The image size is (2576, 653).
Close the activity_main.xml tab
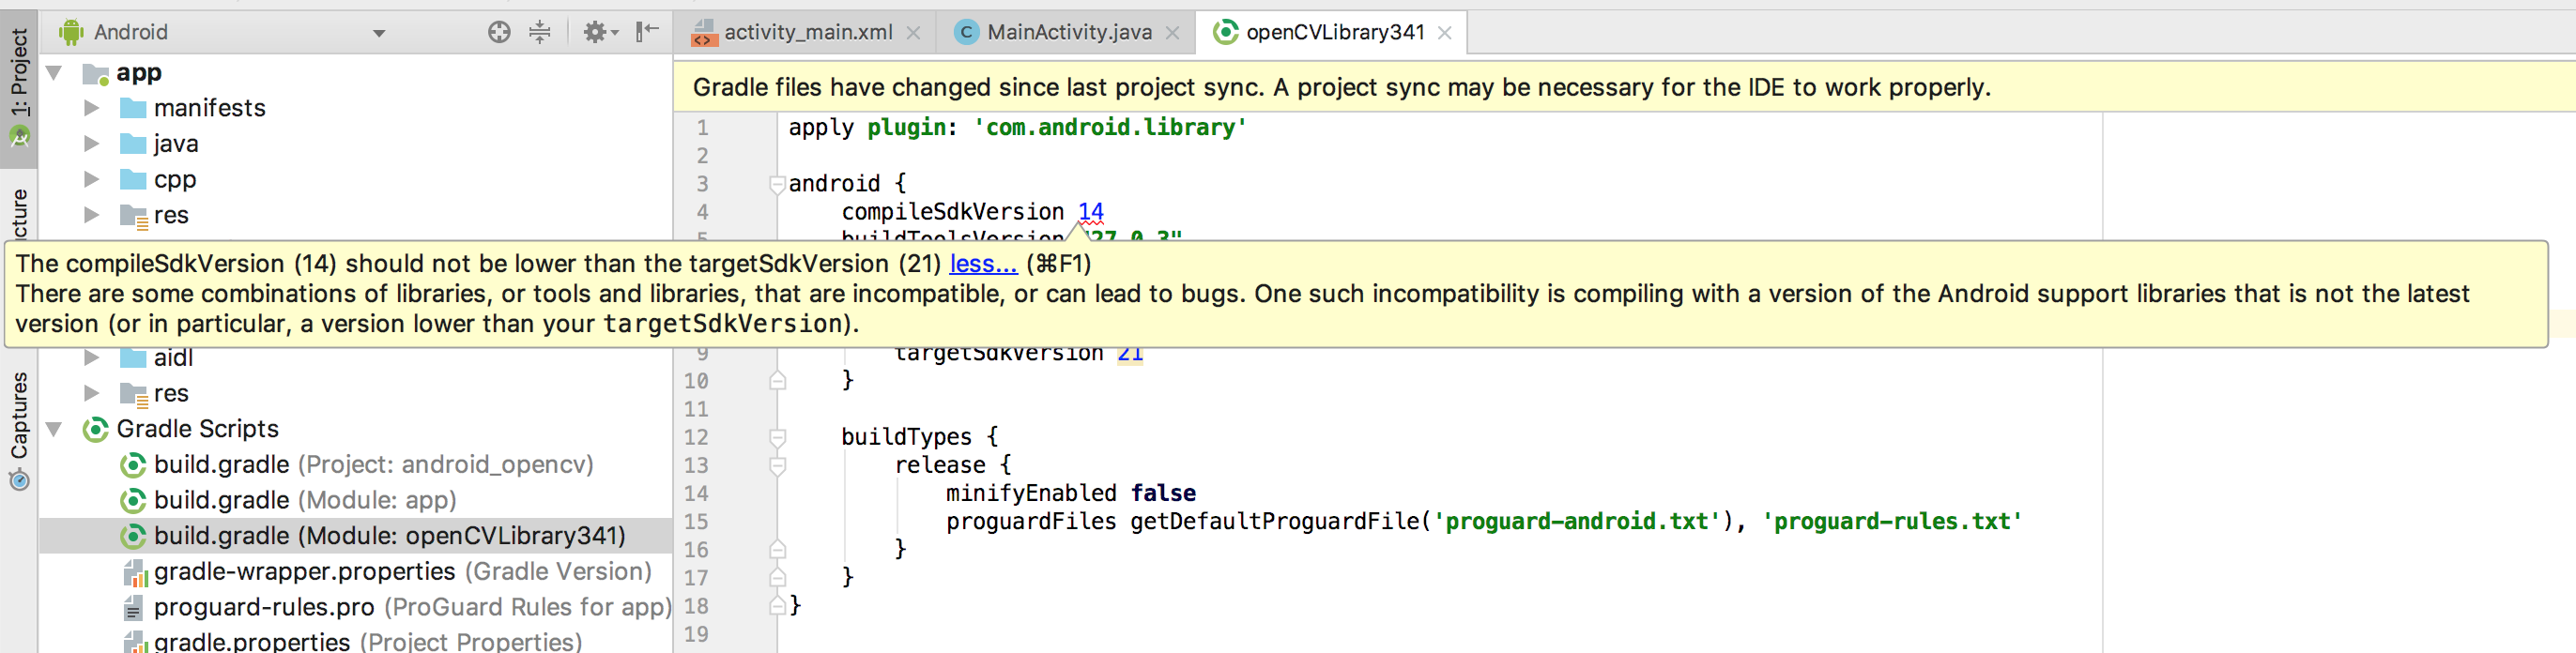[913, 33]
